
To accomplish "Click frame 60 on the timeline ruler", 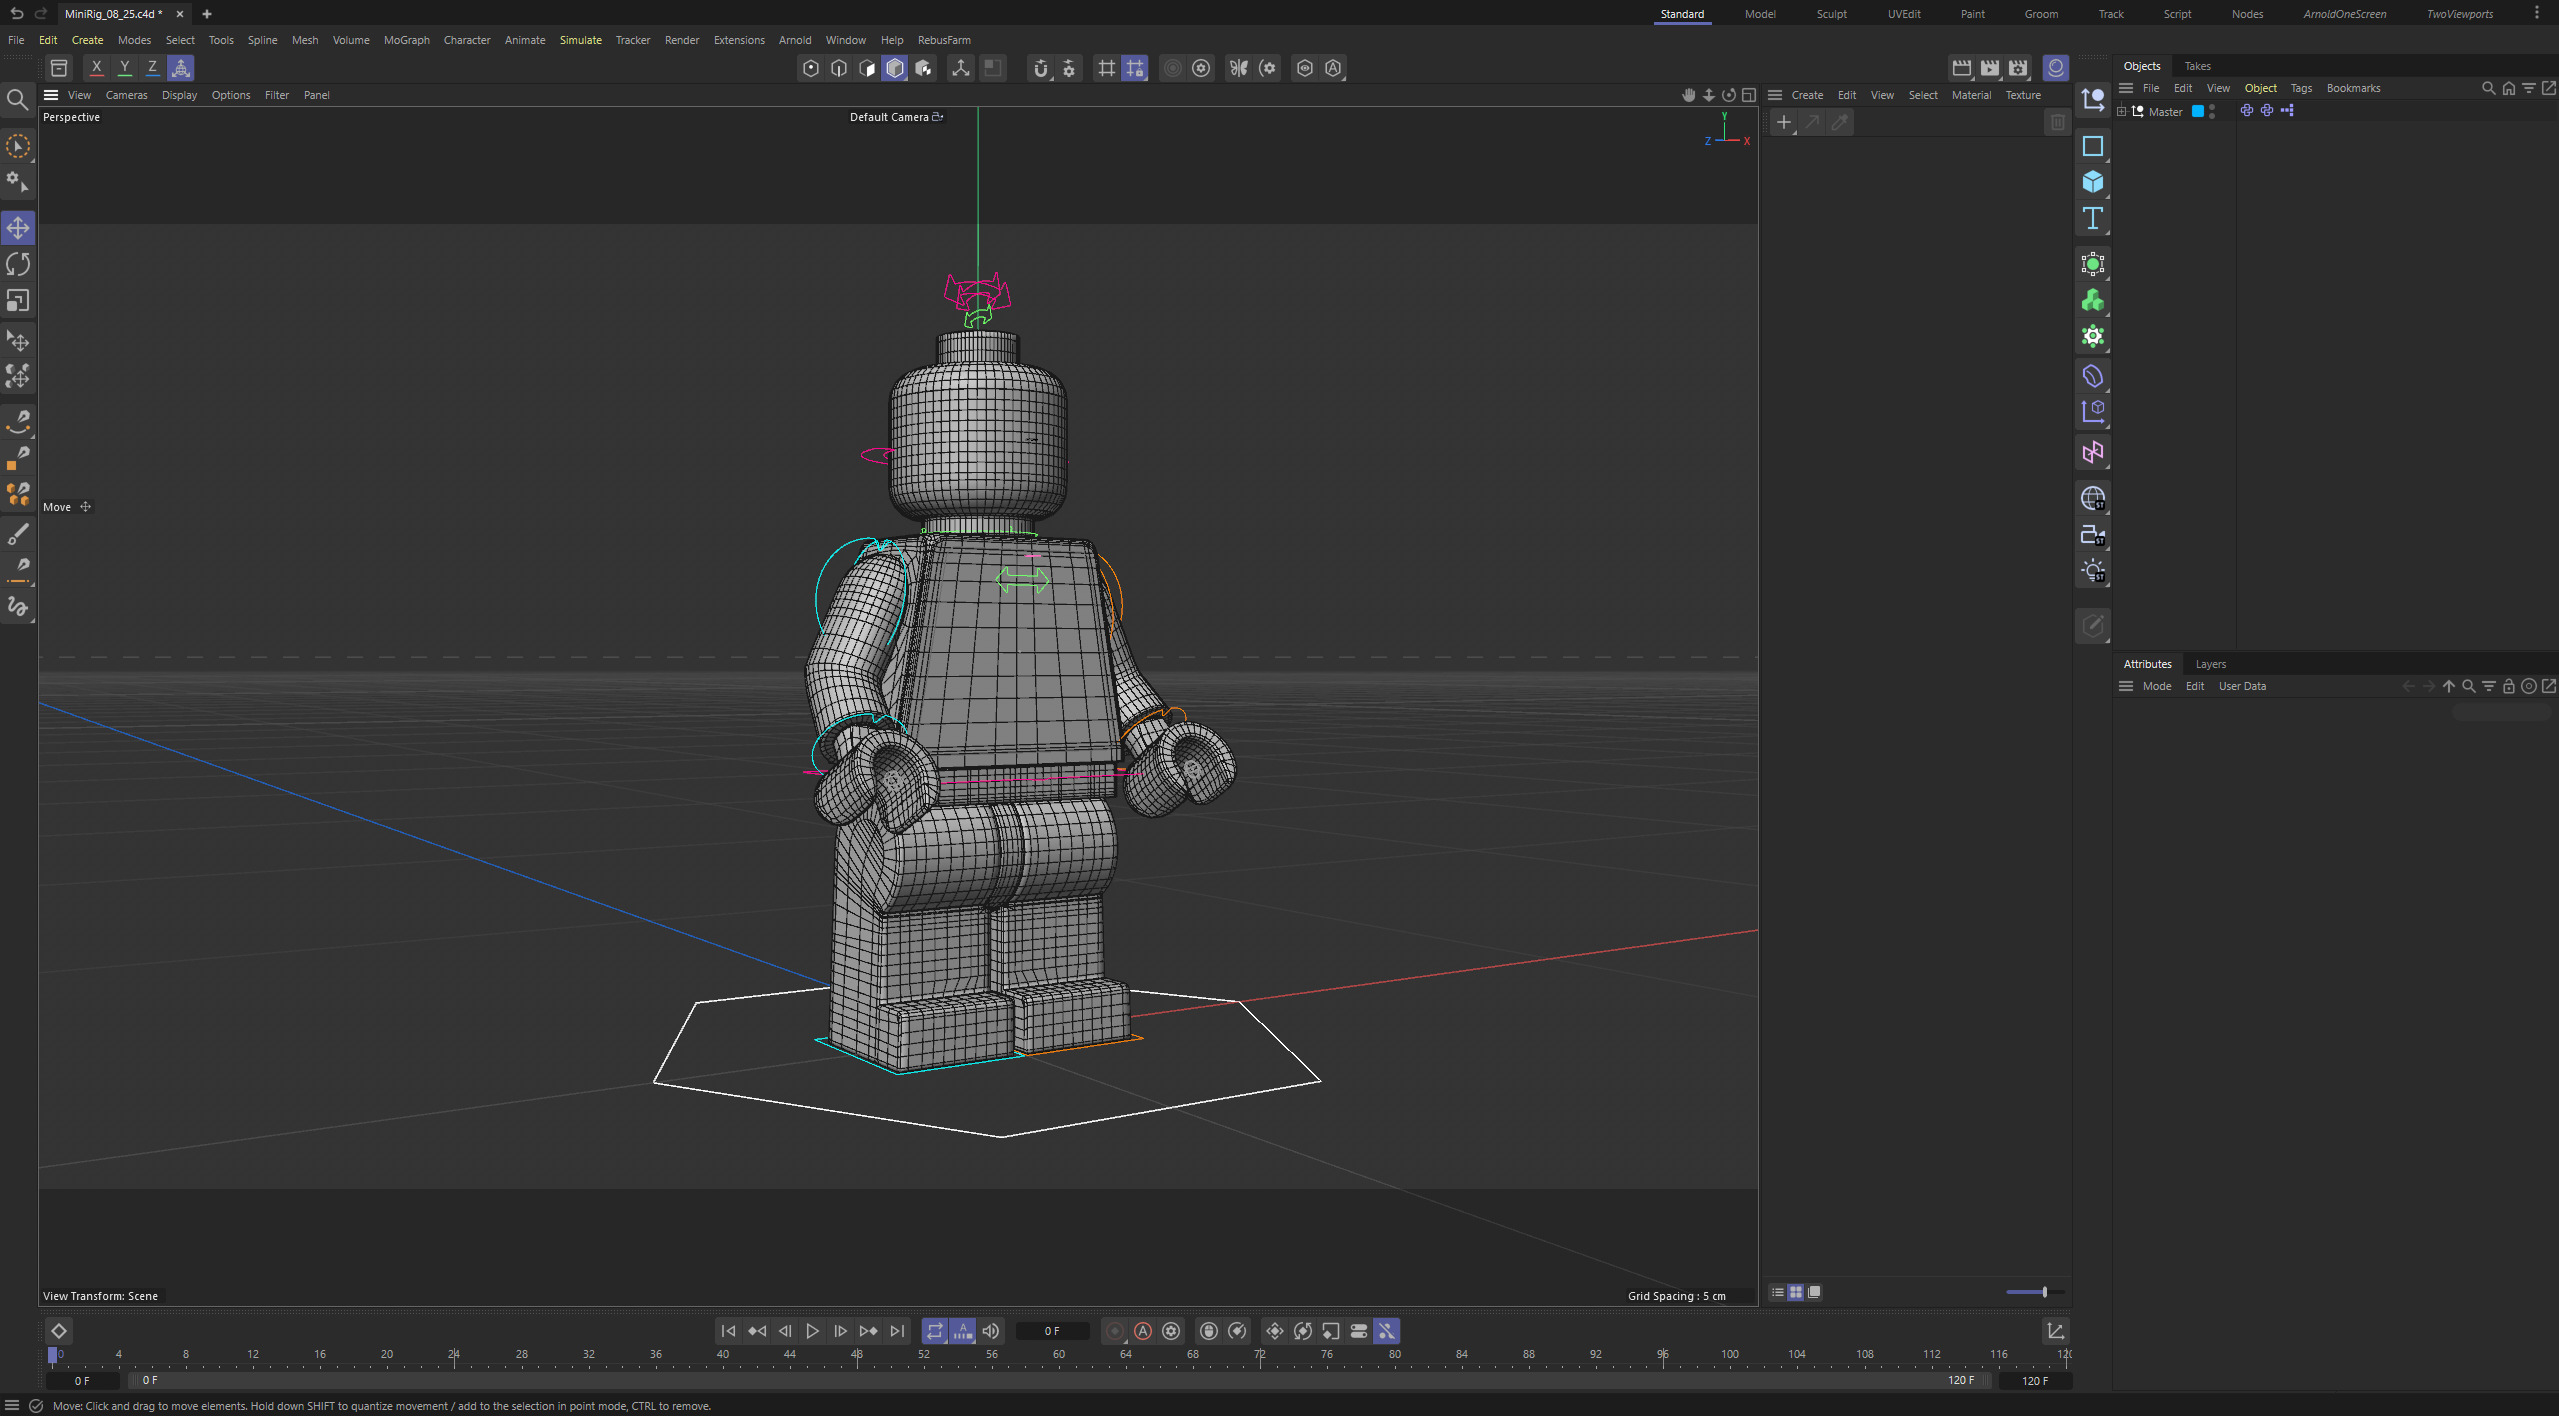I will [x=1059, y=1354].
